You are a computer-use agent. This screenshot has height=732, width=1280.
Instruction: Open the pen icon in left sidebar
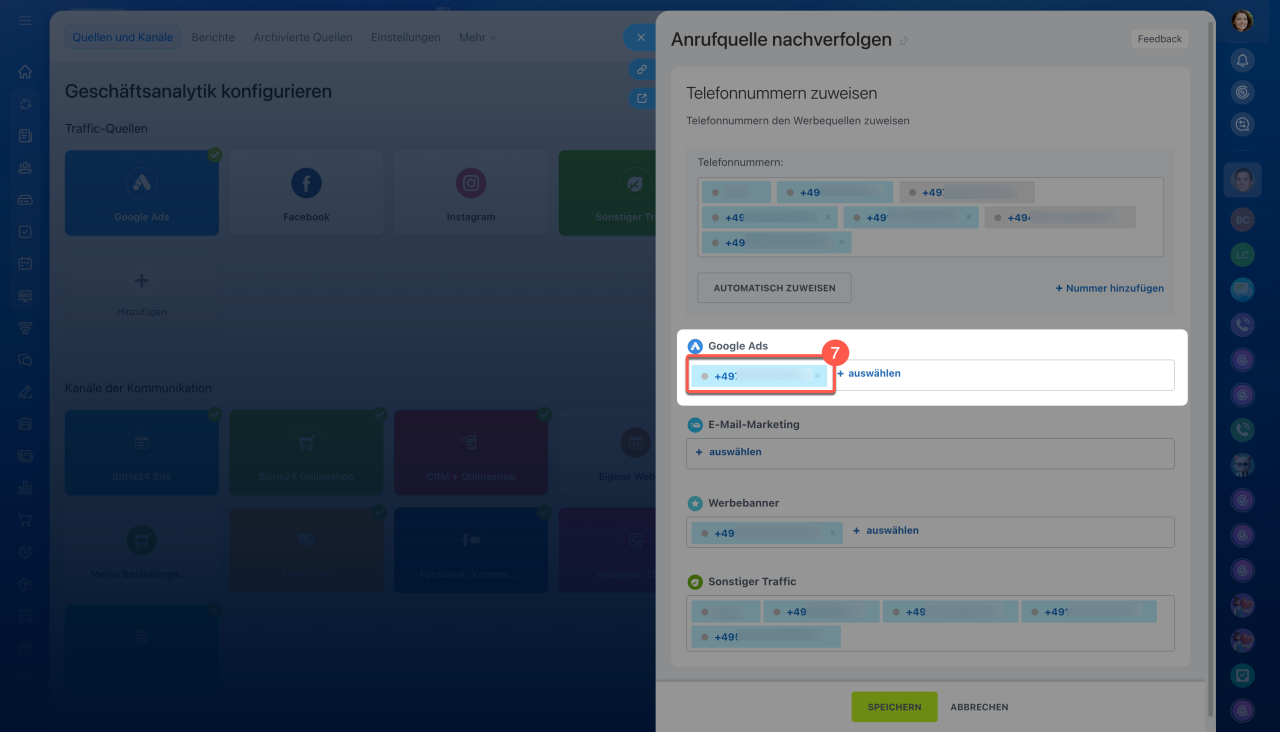point(25,391)
